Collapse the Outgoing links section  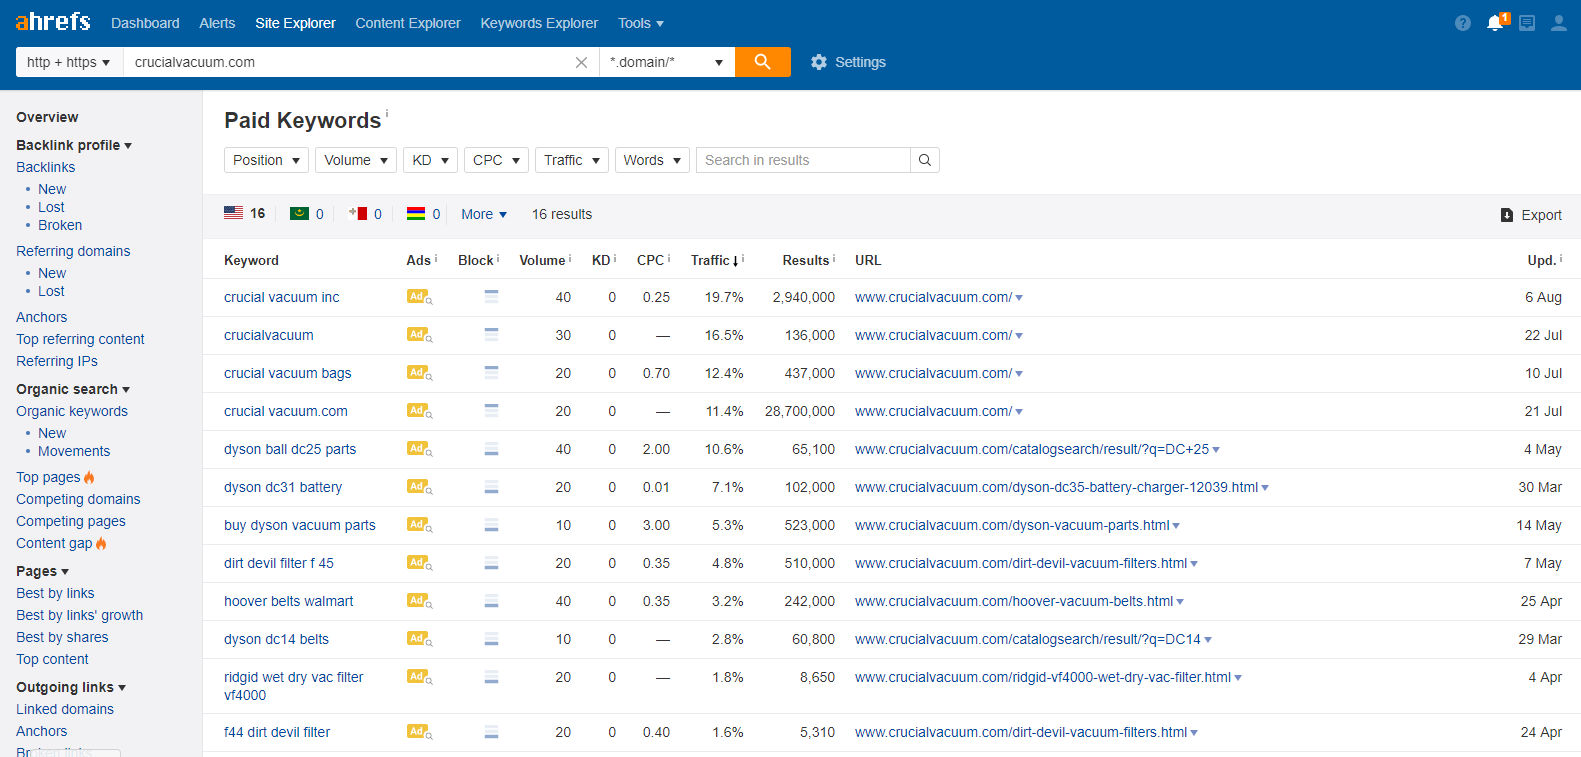[71, 687]
